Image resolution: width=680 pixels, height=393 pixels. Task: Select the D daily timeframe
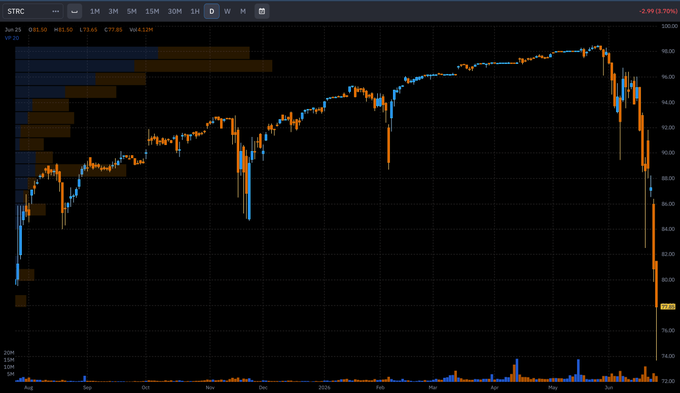(212, 11)
